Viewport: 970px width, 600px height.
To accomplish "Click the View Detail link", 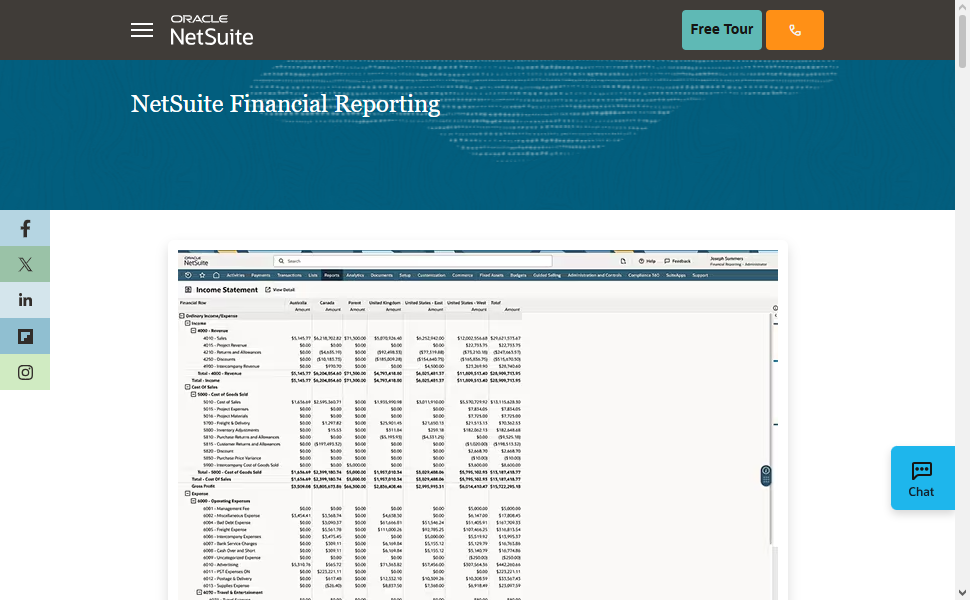I will coord(280,289).
